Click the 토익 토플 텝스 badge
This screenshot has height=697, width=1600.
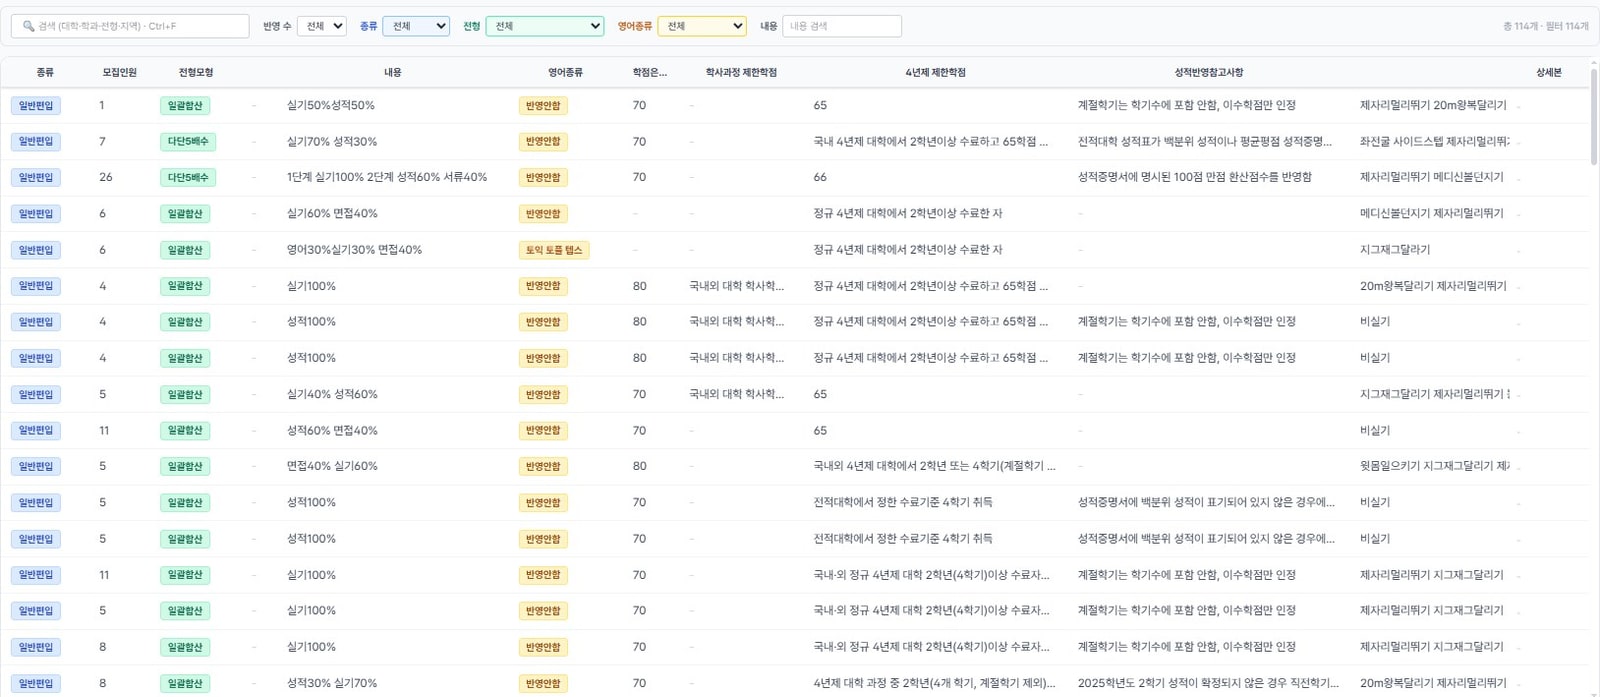[x=554, y=250]
